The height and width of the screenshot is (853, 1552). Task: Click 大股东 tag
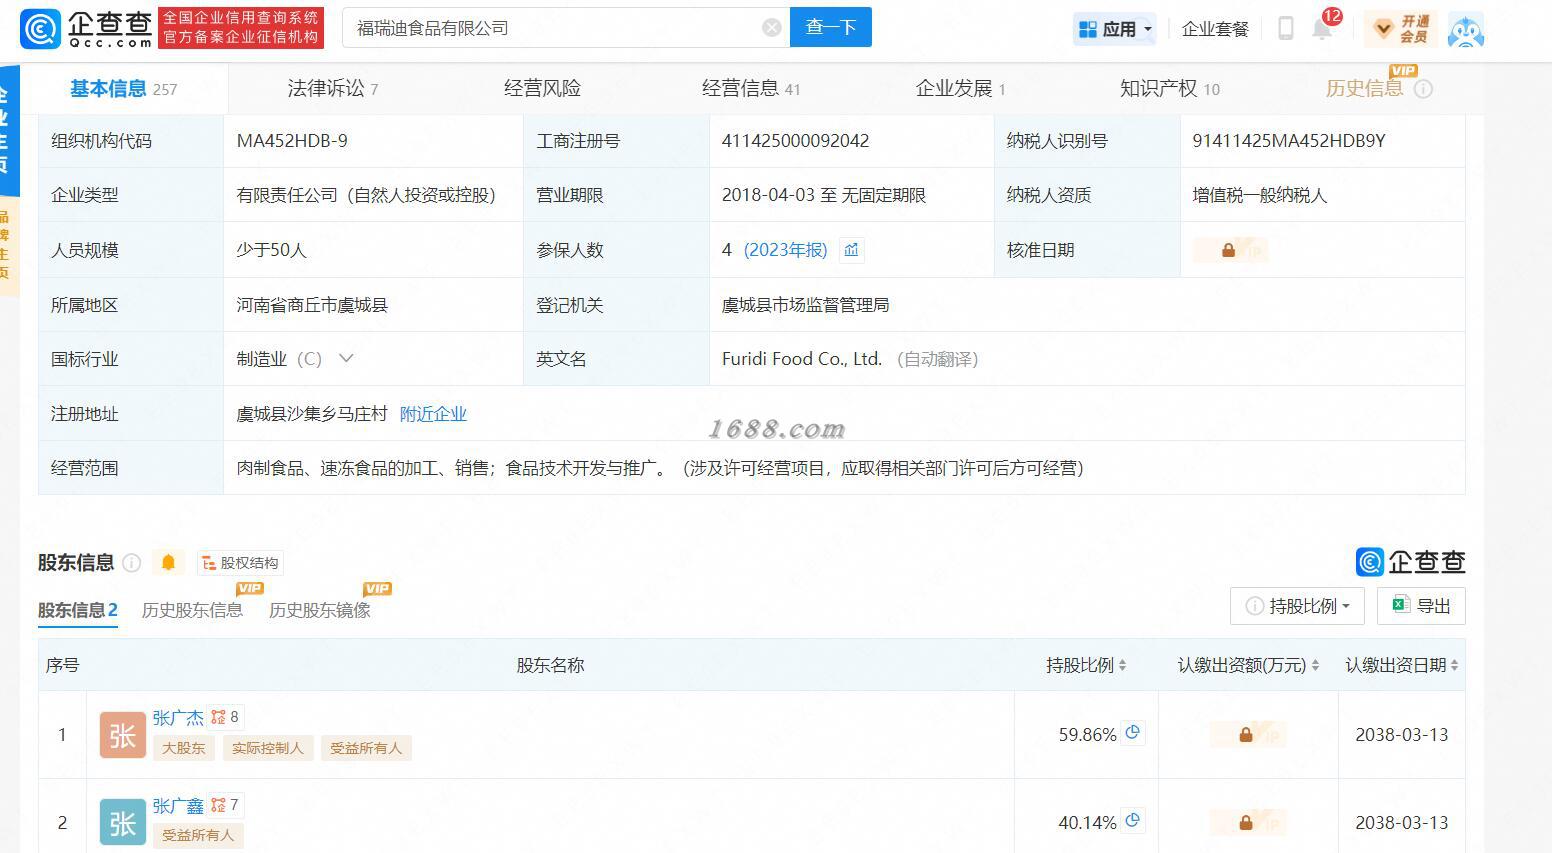click(x=183, y=748)
